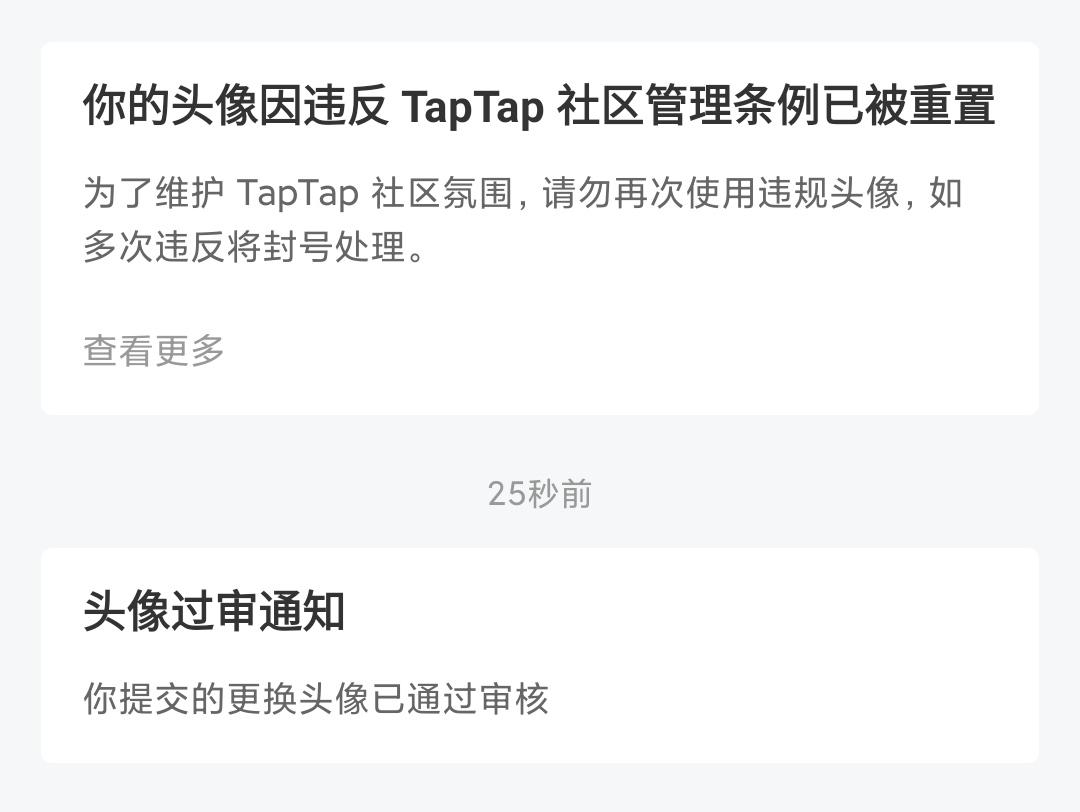Tap the 你的头像 words starting the first title

tap(170, 105)
